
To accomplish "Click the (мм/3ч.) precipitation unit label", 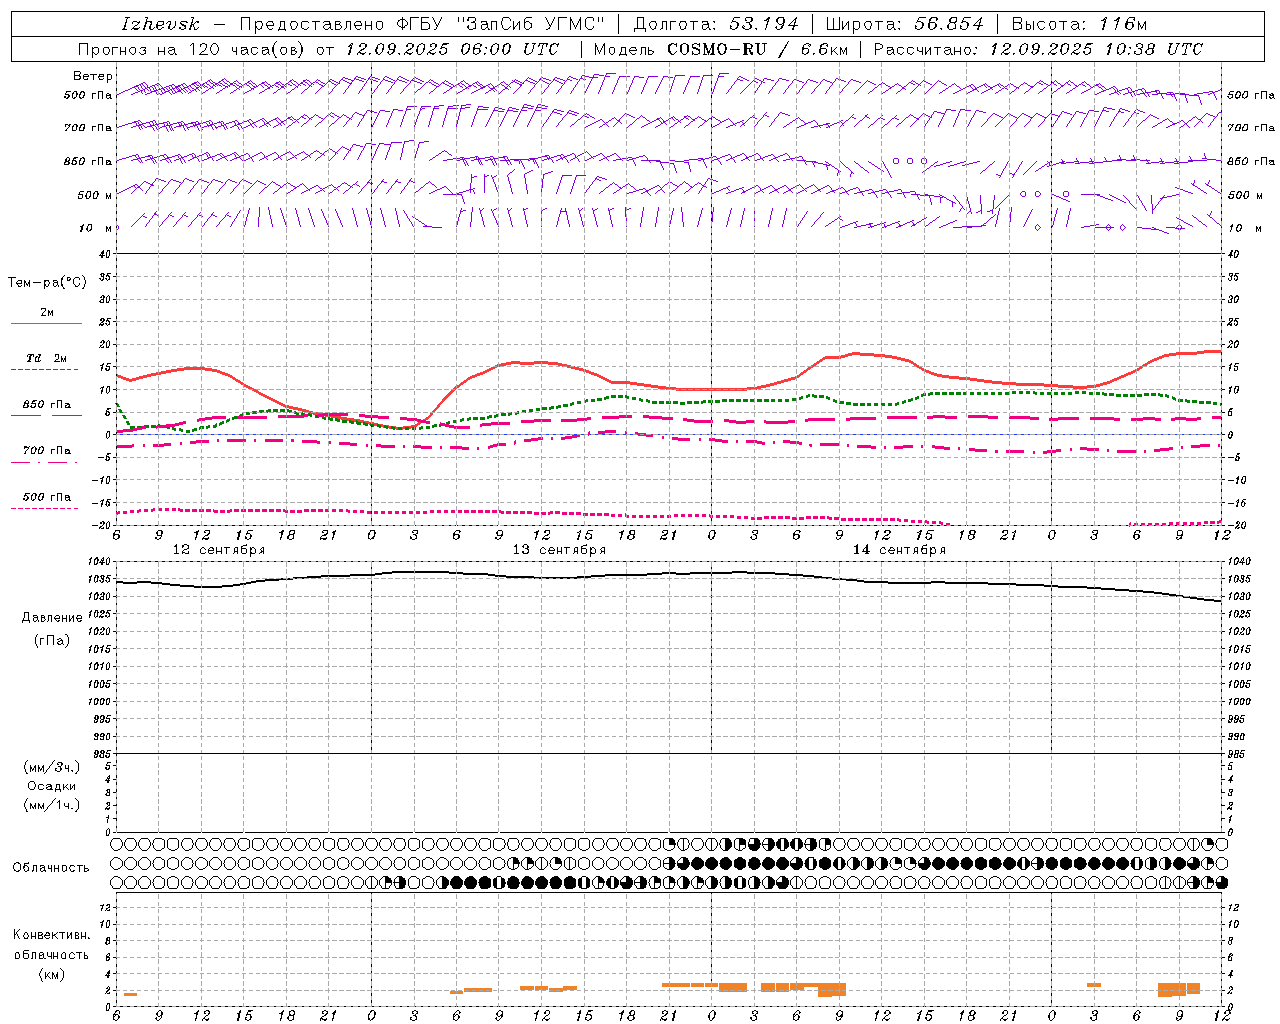I will 52,767.
